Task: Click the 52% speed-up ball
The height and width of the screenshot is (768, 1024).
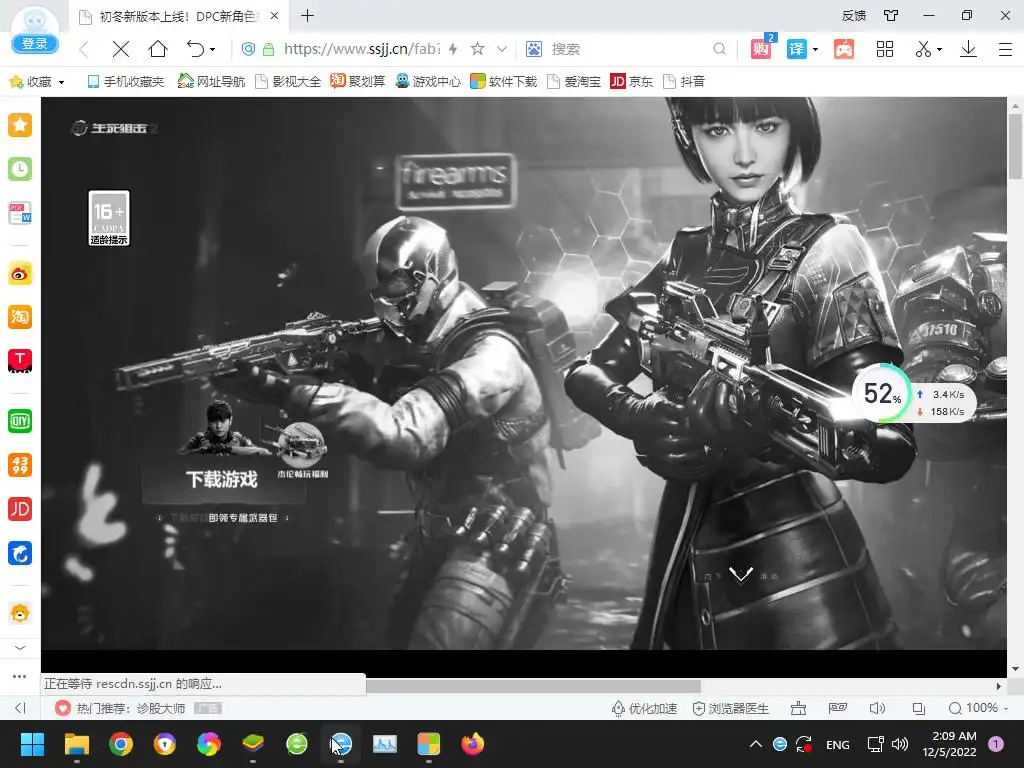Action: (882, 393)
